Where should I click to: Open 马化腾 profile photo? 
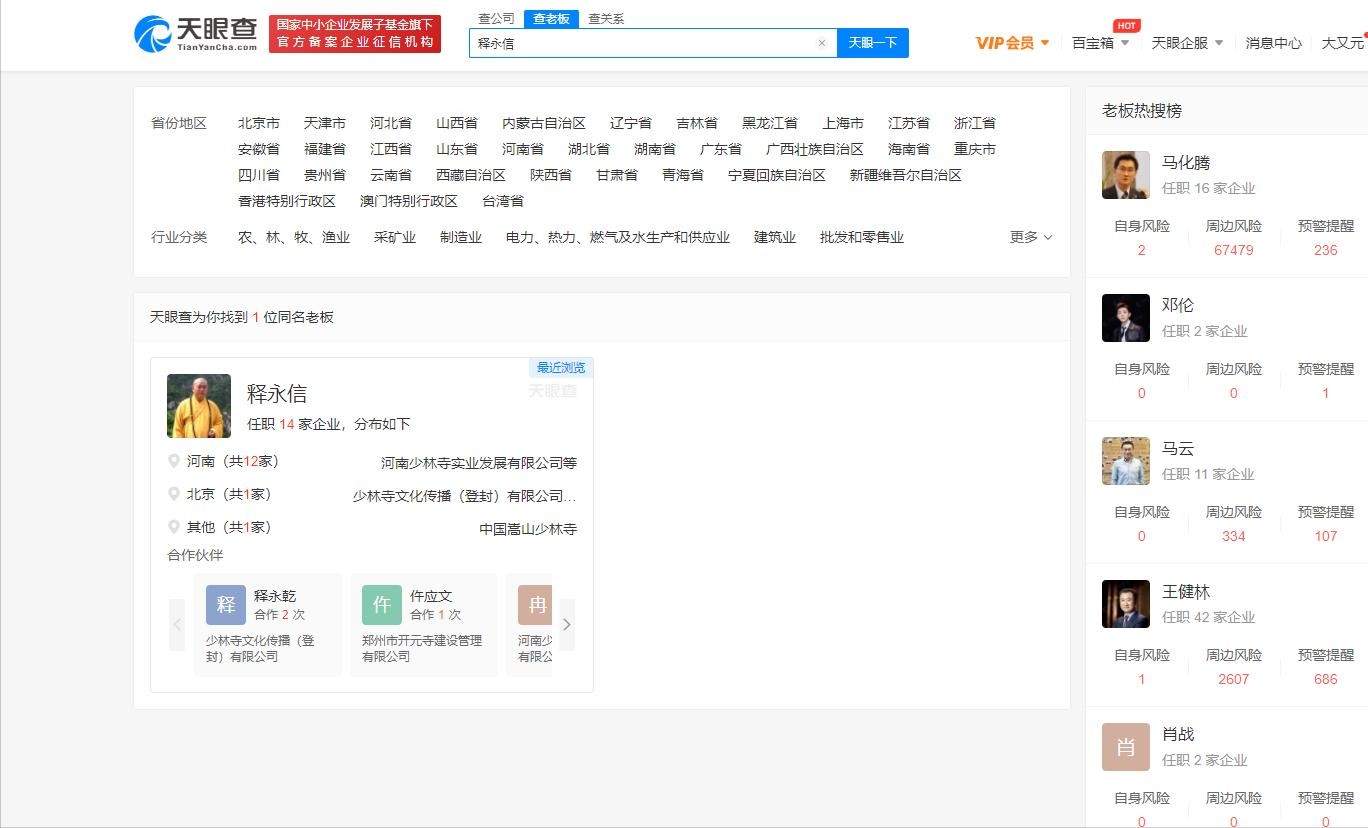pyautogui.click(x=1126, y=175)
